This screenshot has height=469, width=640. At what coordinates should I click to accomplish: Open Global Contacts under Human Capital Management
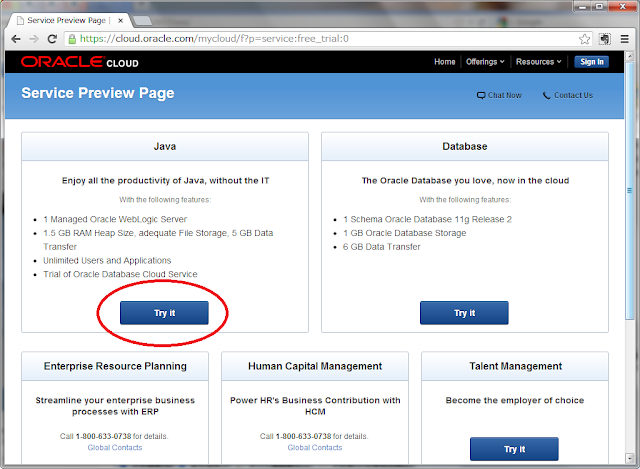click(315, 448)
